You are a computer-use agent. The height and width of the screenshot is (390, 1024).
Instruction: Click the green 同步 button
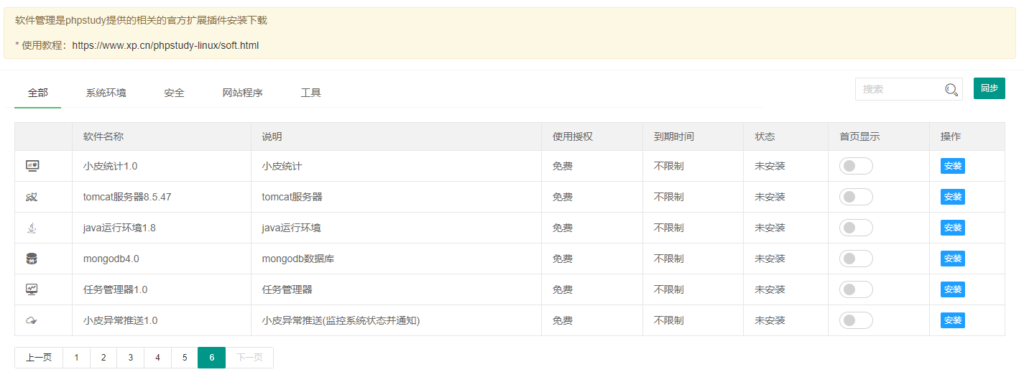click(989, 88)
